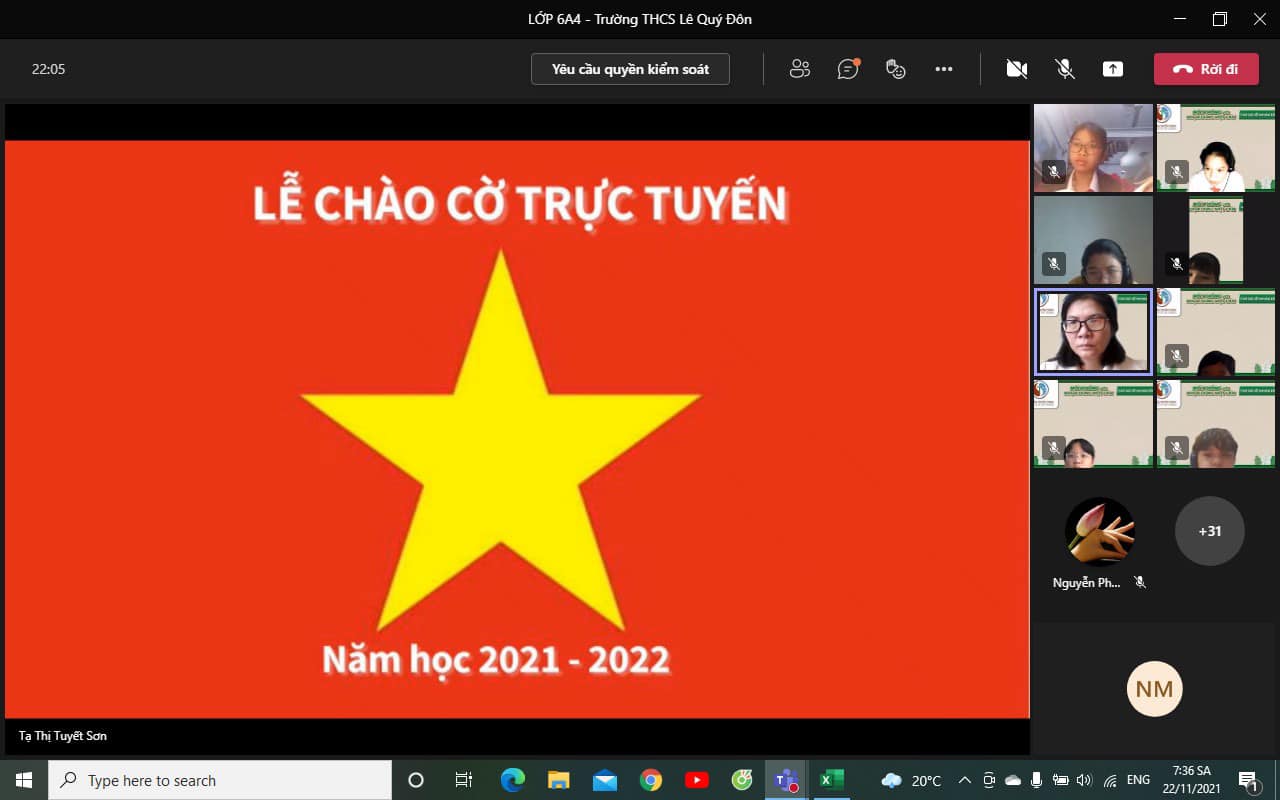Unmute the microphone

(x=1065, y=69)
